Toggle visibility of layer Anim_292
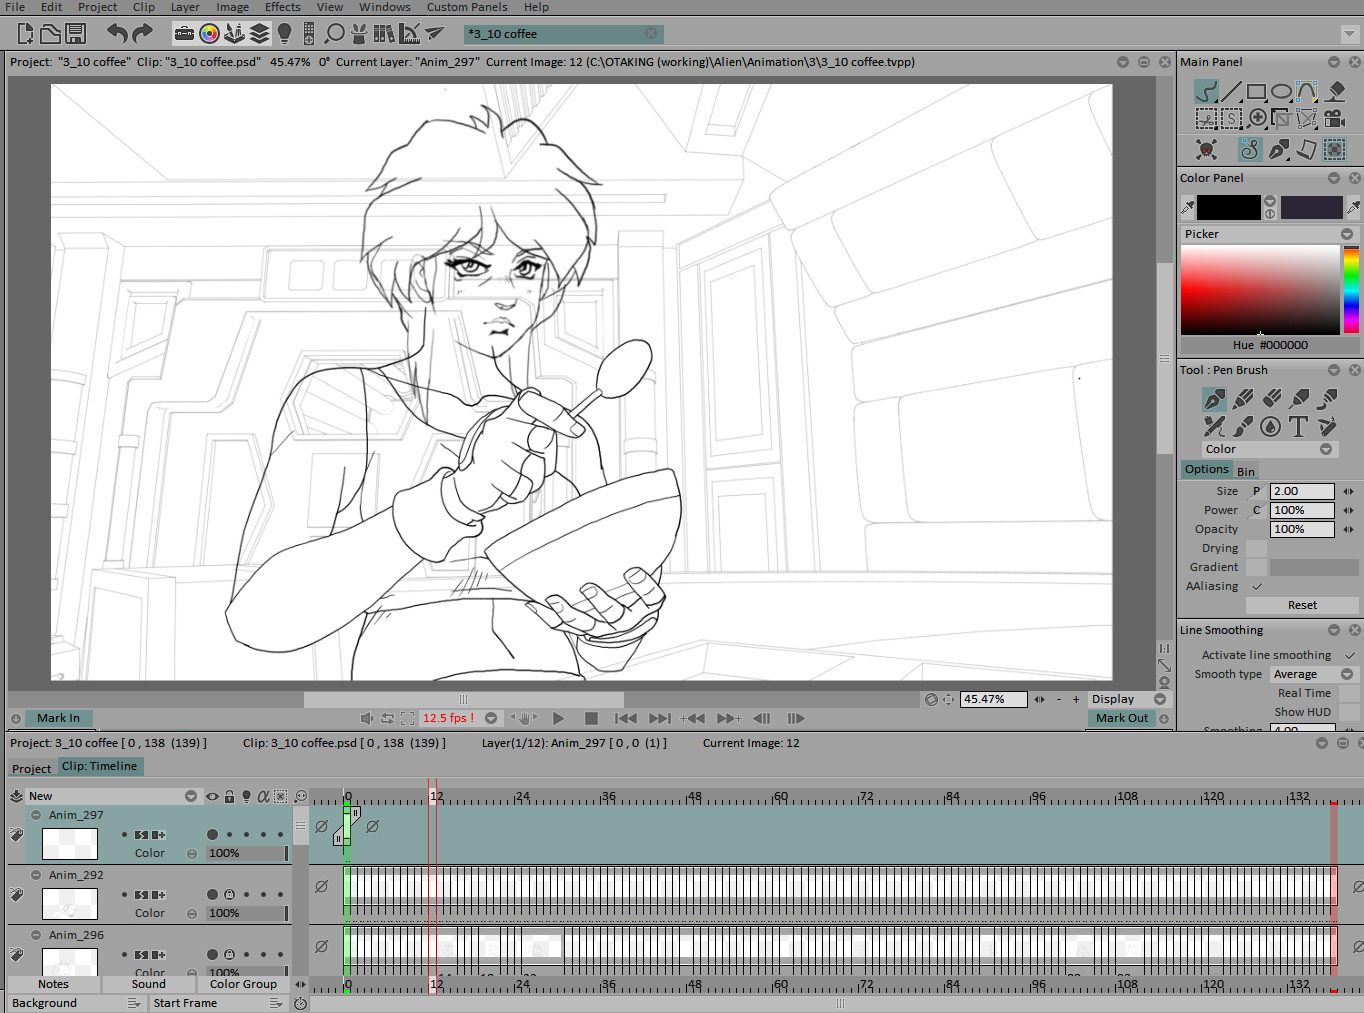This screenshot has height=1013, width=1364. (212, 894)
